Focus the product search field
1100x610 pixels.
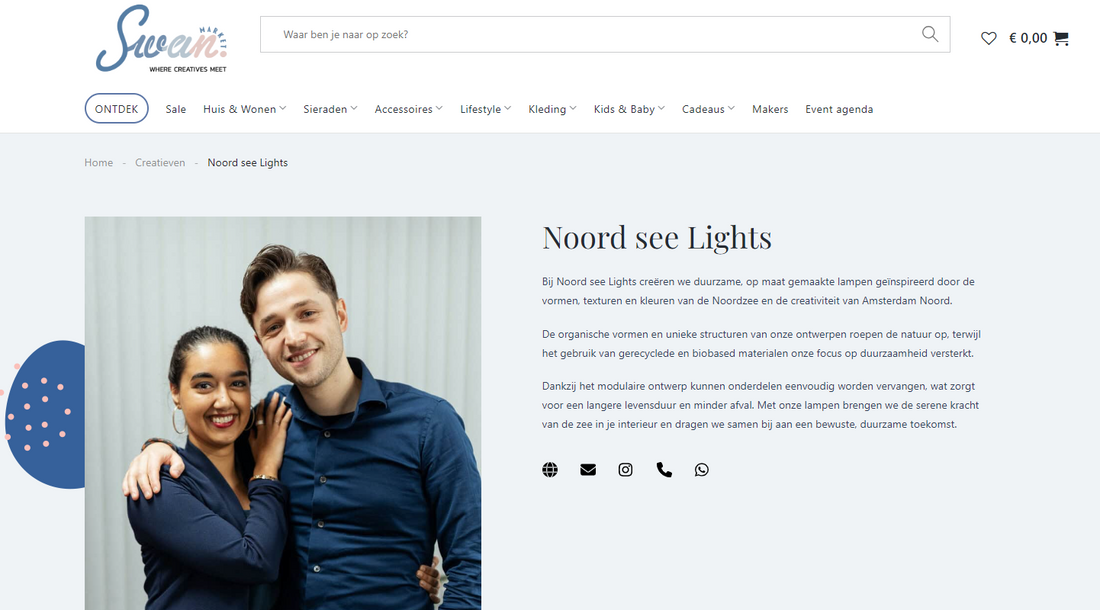589,34
